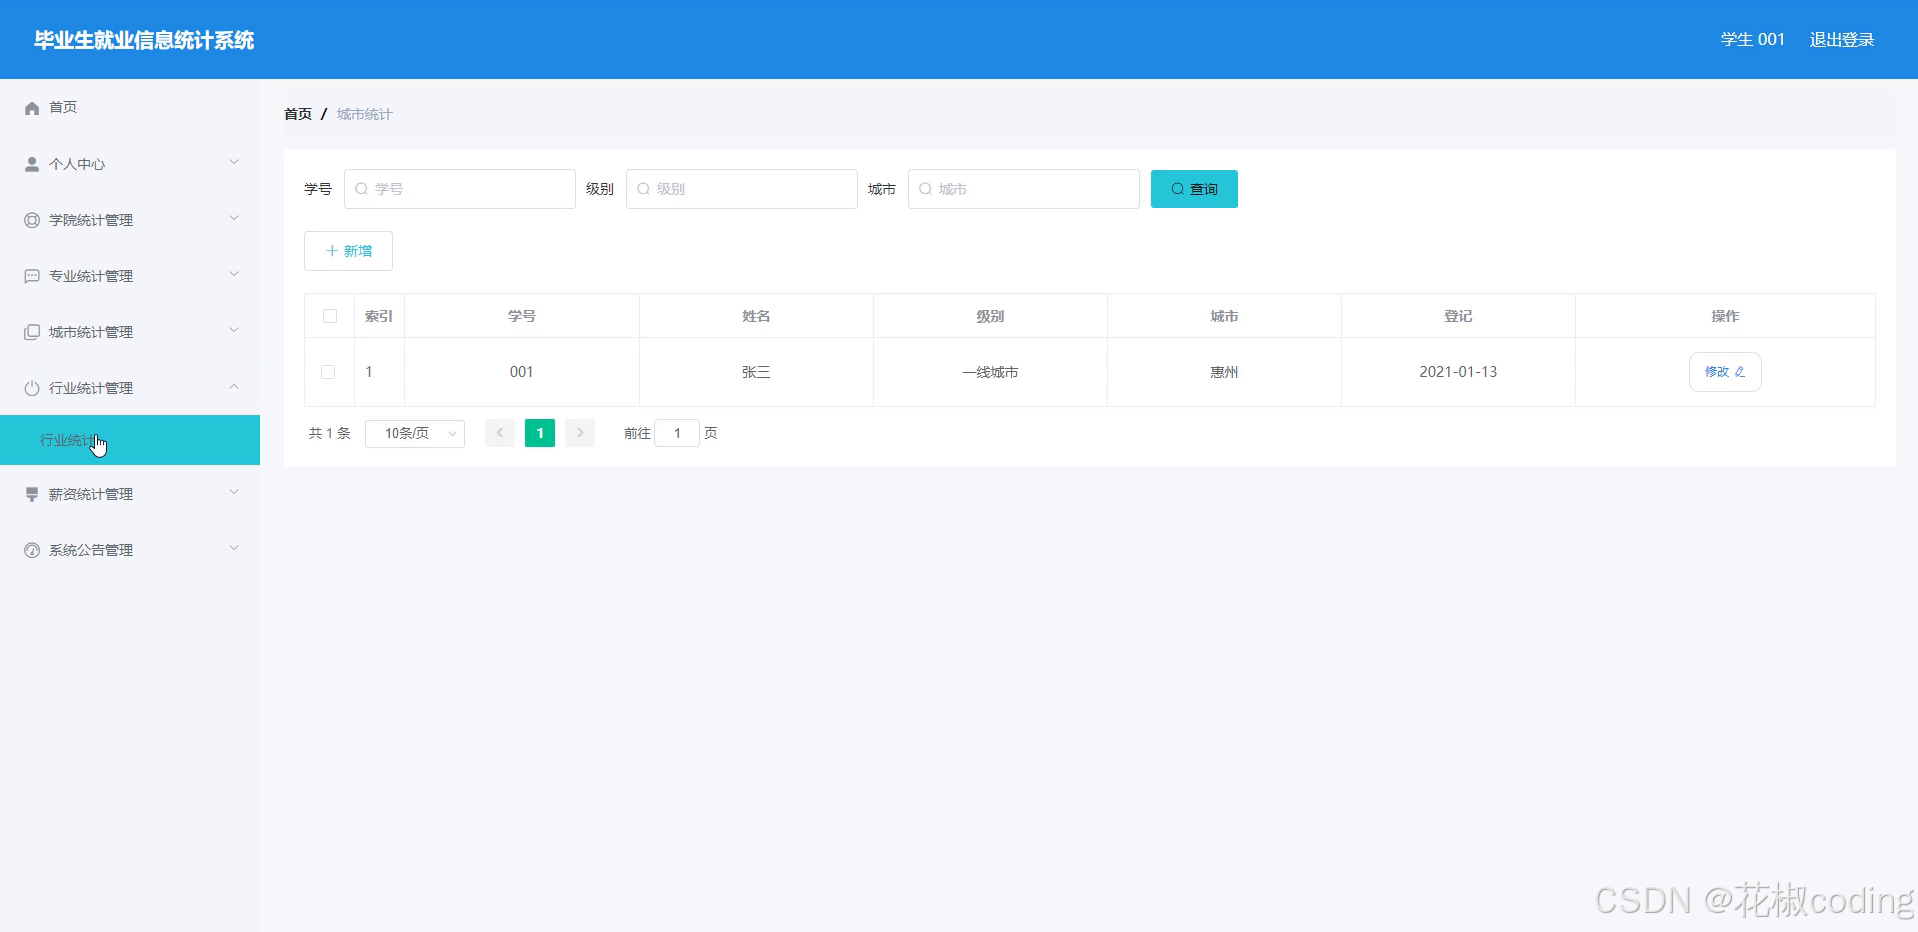Image resolution: width=1918 pixels, height=932 pixels.
Task: Open the 系统公告管理 menu label
Action: (x=91, y=550)
